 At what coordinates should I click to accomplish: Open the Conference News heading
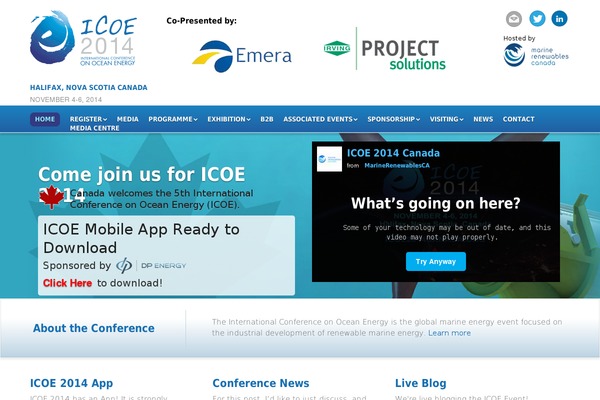(x=261, y=383)
